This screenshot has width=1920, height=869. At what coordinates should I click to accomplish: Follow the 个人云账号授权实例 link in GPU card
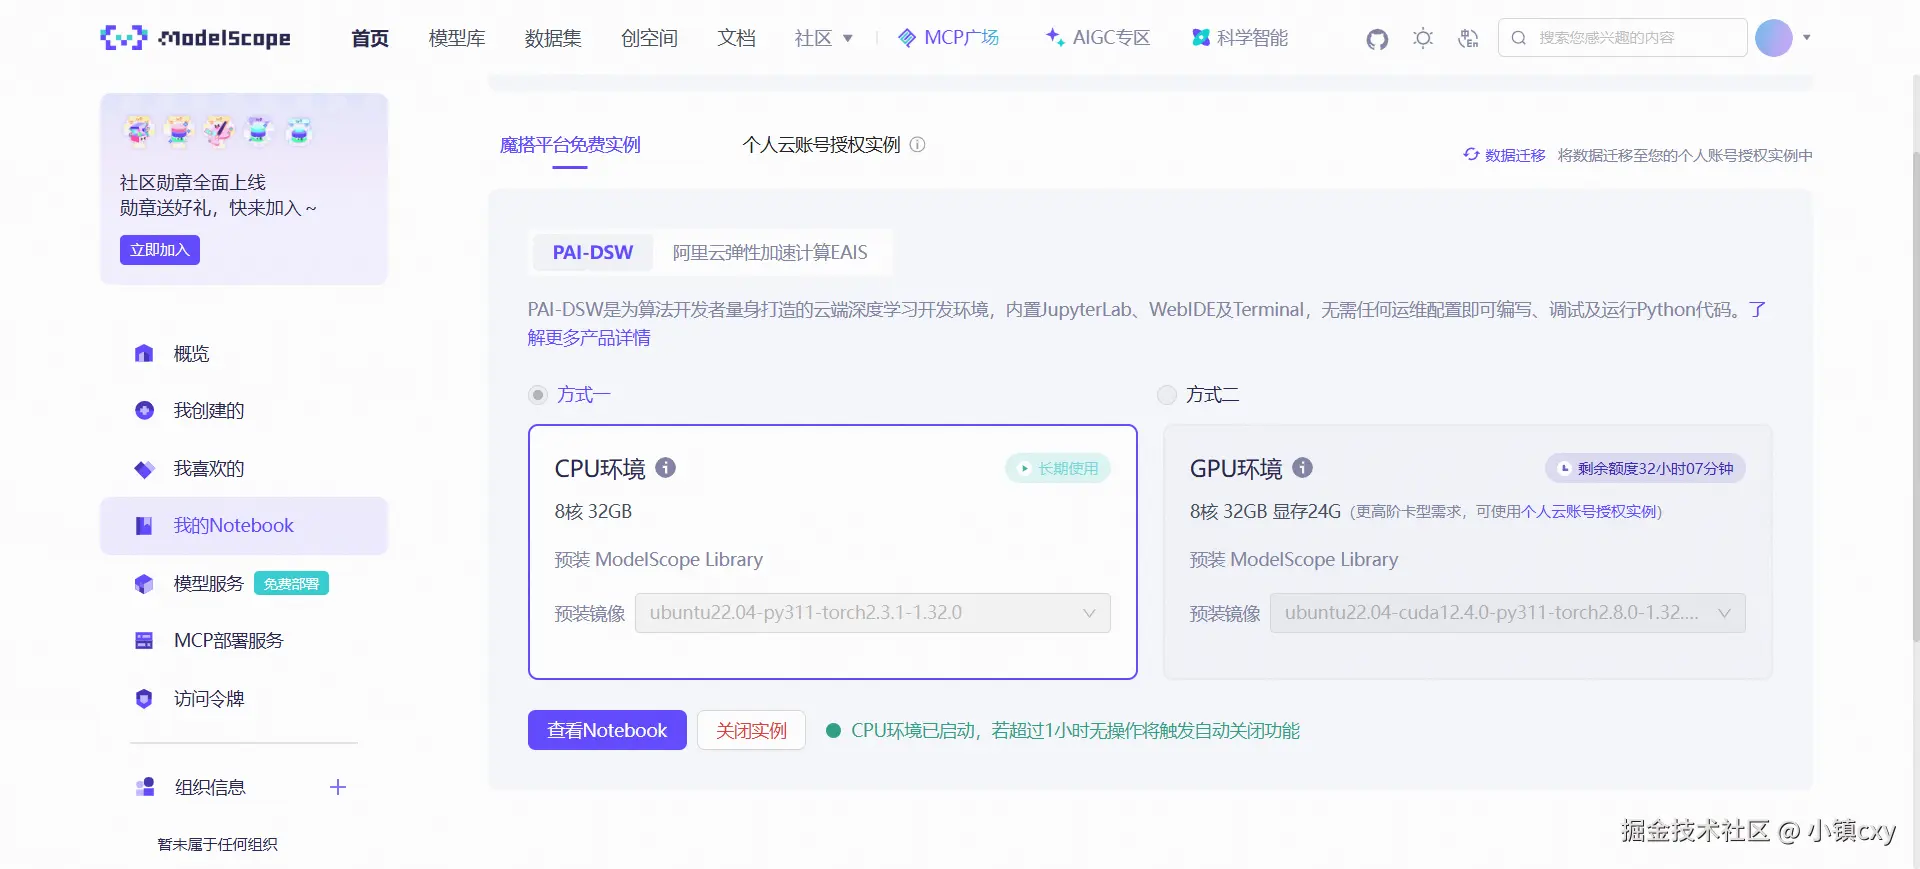(x=1589, y=512)
